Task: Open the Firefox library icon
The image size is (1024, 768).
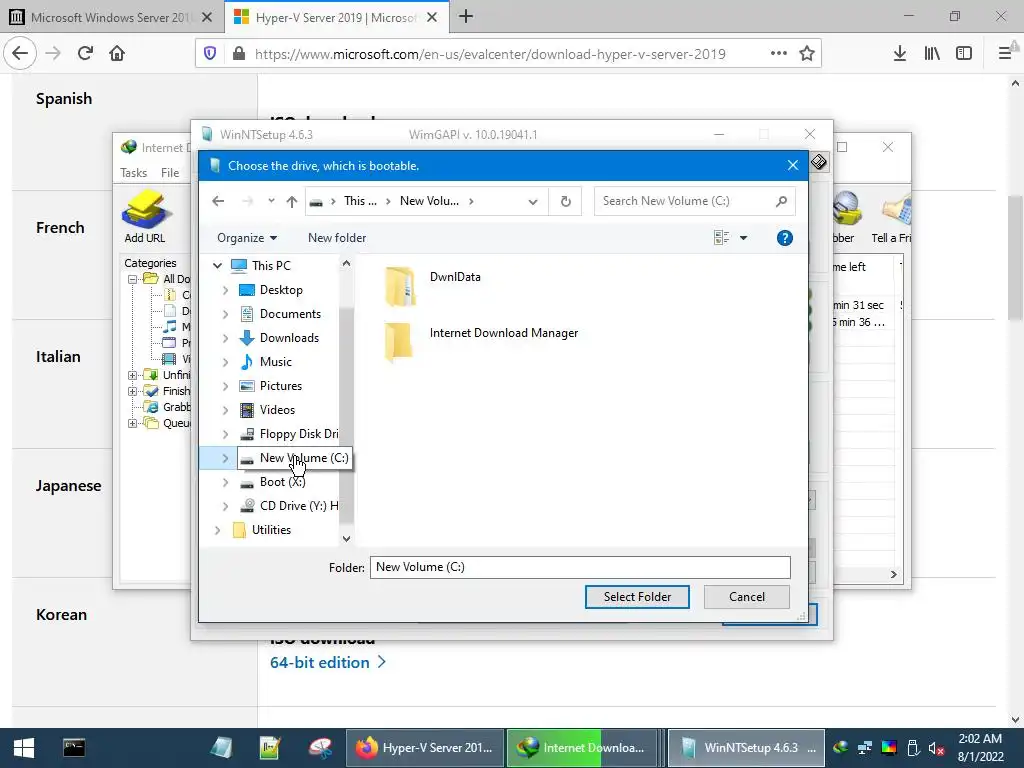Action: pyautogui.click(x=932, y=54)
